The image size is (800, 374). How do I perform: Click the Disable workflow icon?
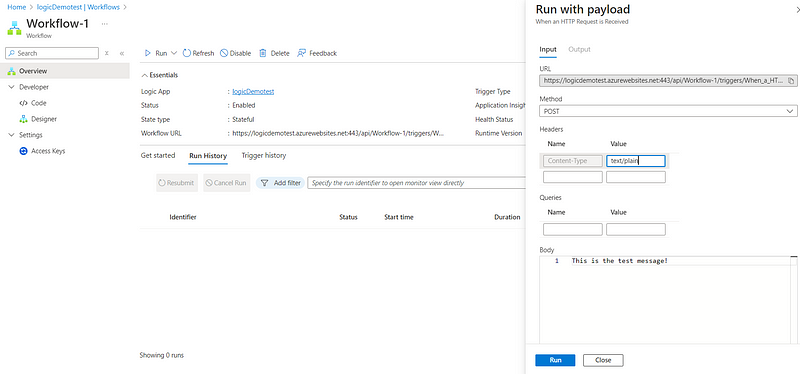tap(224, 53)
